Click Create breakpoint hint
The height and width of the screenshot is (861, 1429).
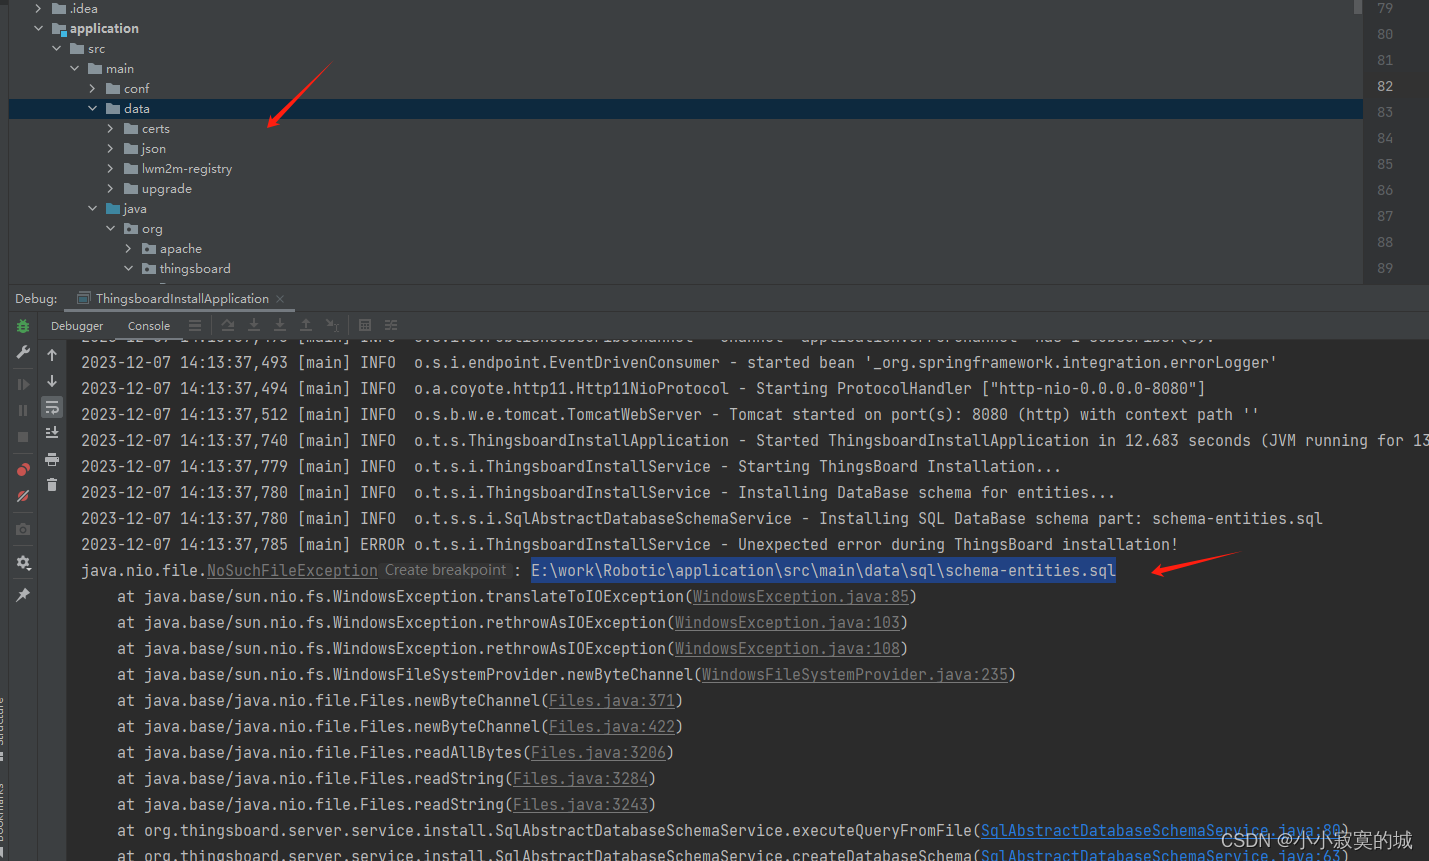[x=445, y=570]
